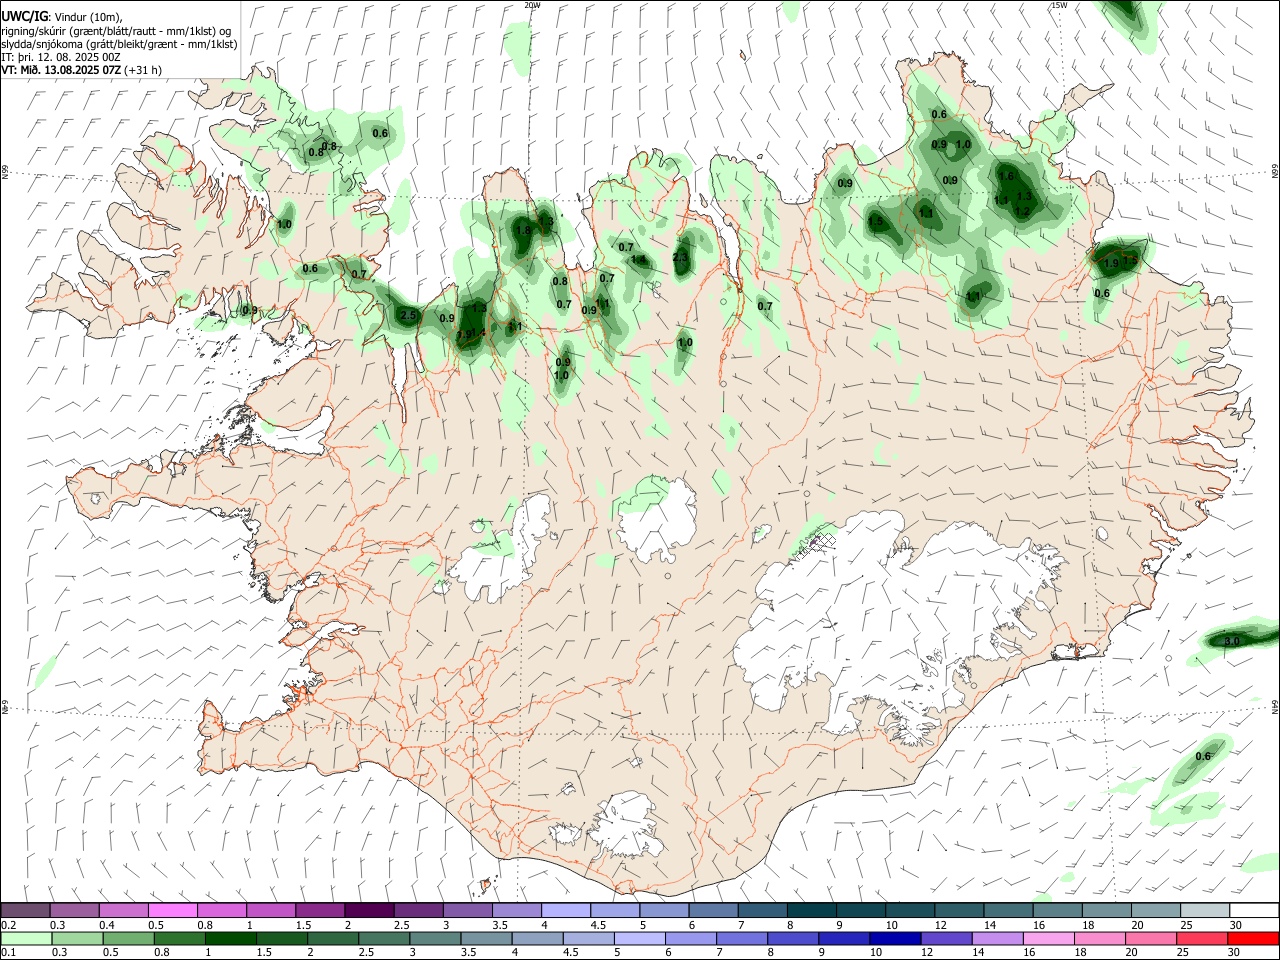Click the 15W longitude label at top
The image size is (1280, 960).
tap(1059, 5)
